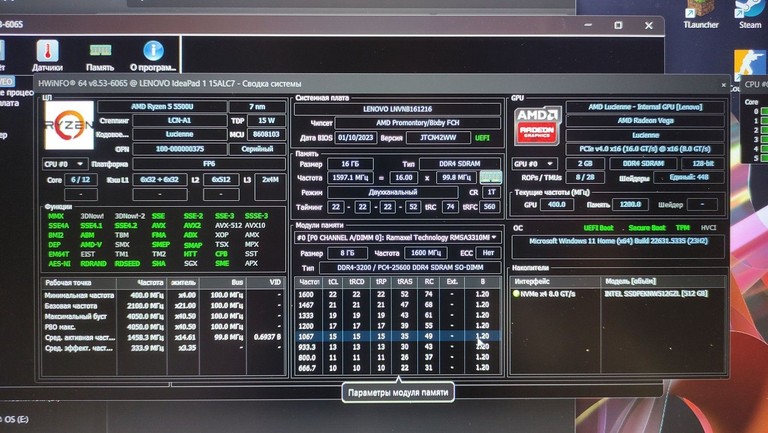Select the INTEL SSDPEKNW512GZL drive entry

pyautogui.click(x=618, y=293)
